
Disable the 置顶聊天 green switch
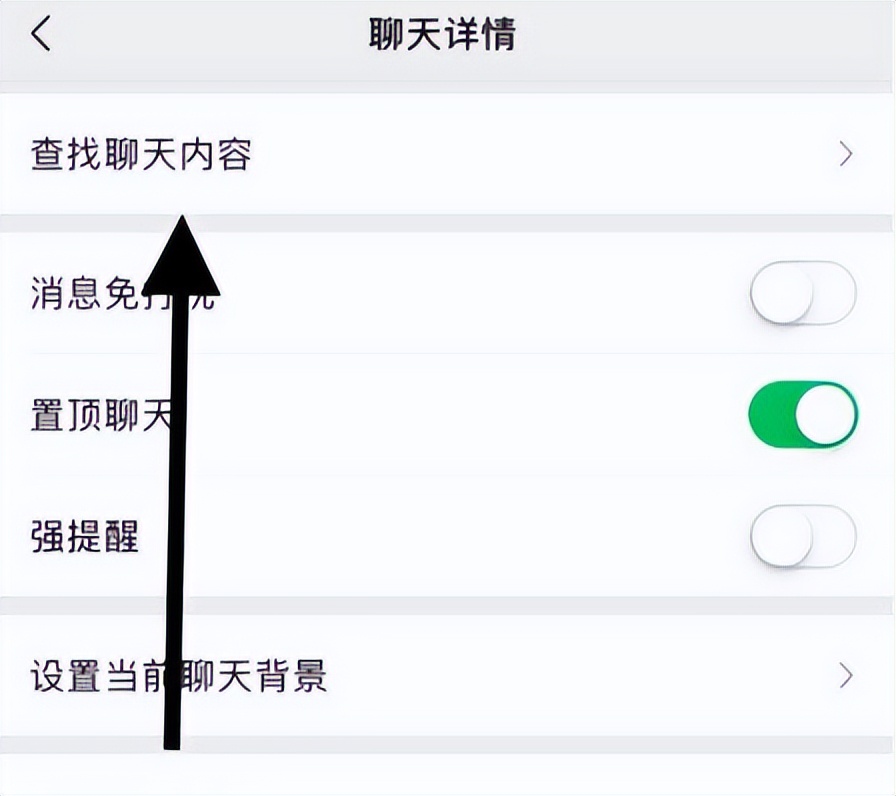(801, 413)
